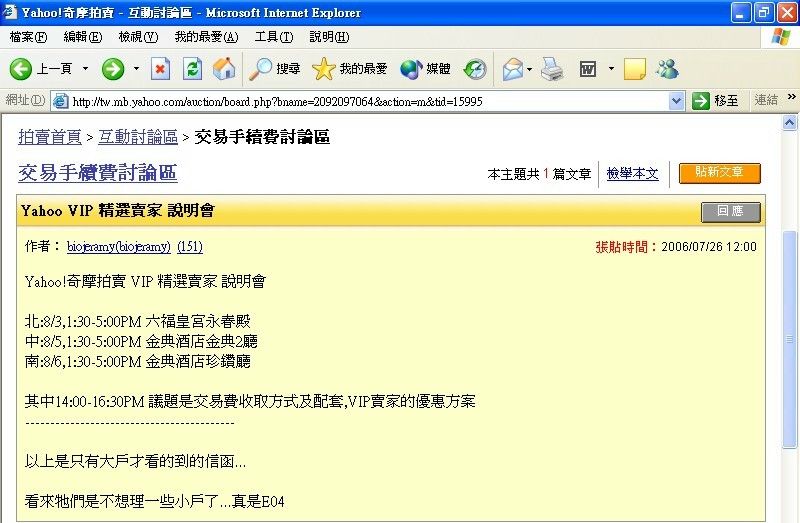The width and height of the screenshot is (800, 523).
Task: Open author biojeramy profile link
Action: (x=118, y=247)
